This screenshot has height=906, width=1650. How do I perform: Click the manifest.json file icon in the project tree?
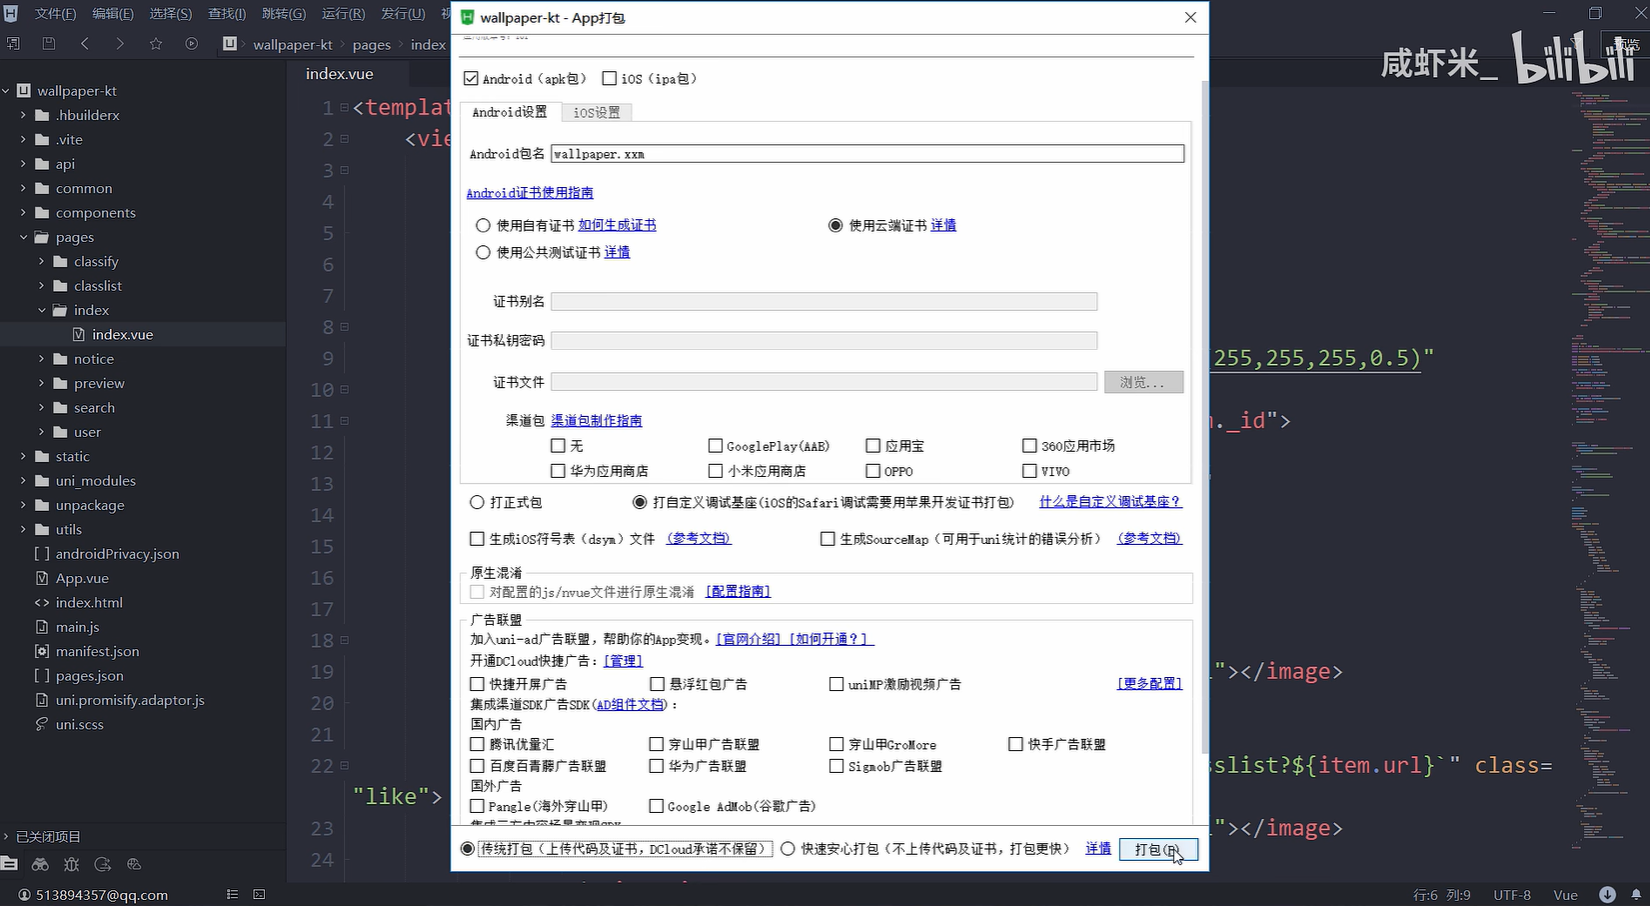pyautogui.click(x=42, y=651)
